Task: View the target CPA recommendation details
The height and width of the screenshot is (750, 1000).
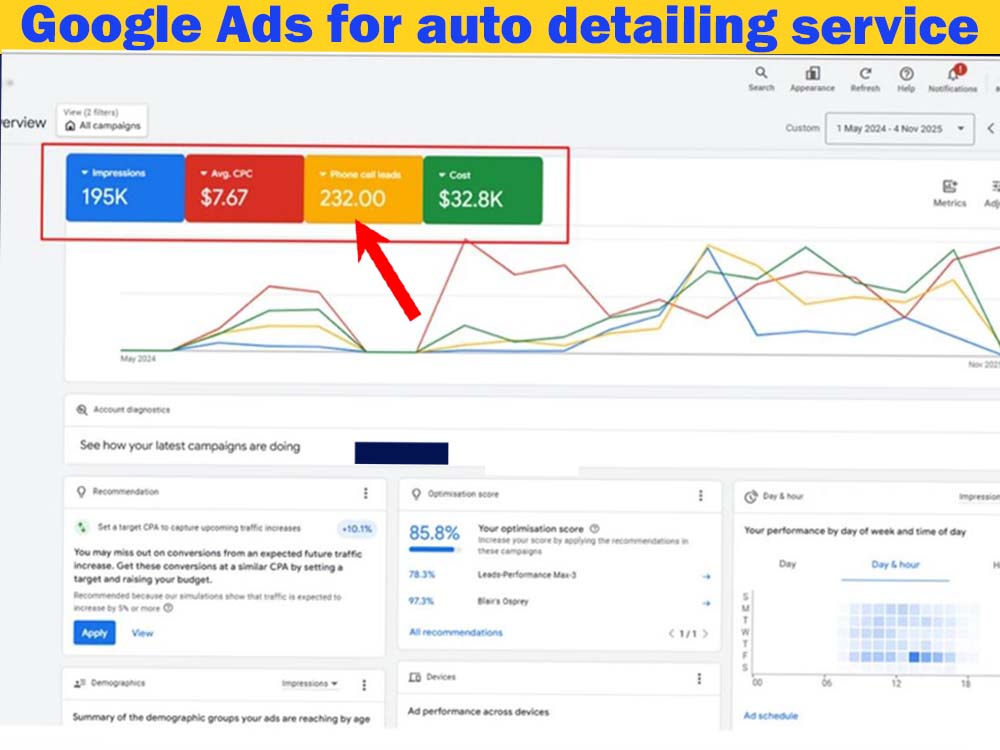Action: (x=142, y=633)
